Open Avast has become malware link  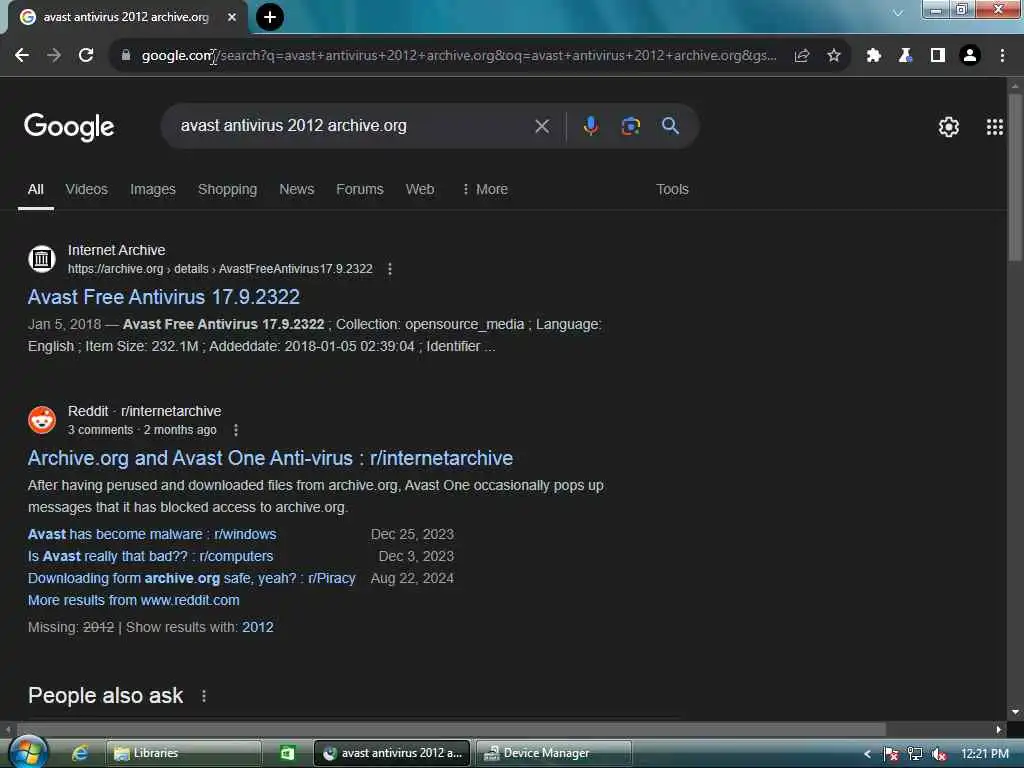point(152,534)
